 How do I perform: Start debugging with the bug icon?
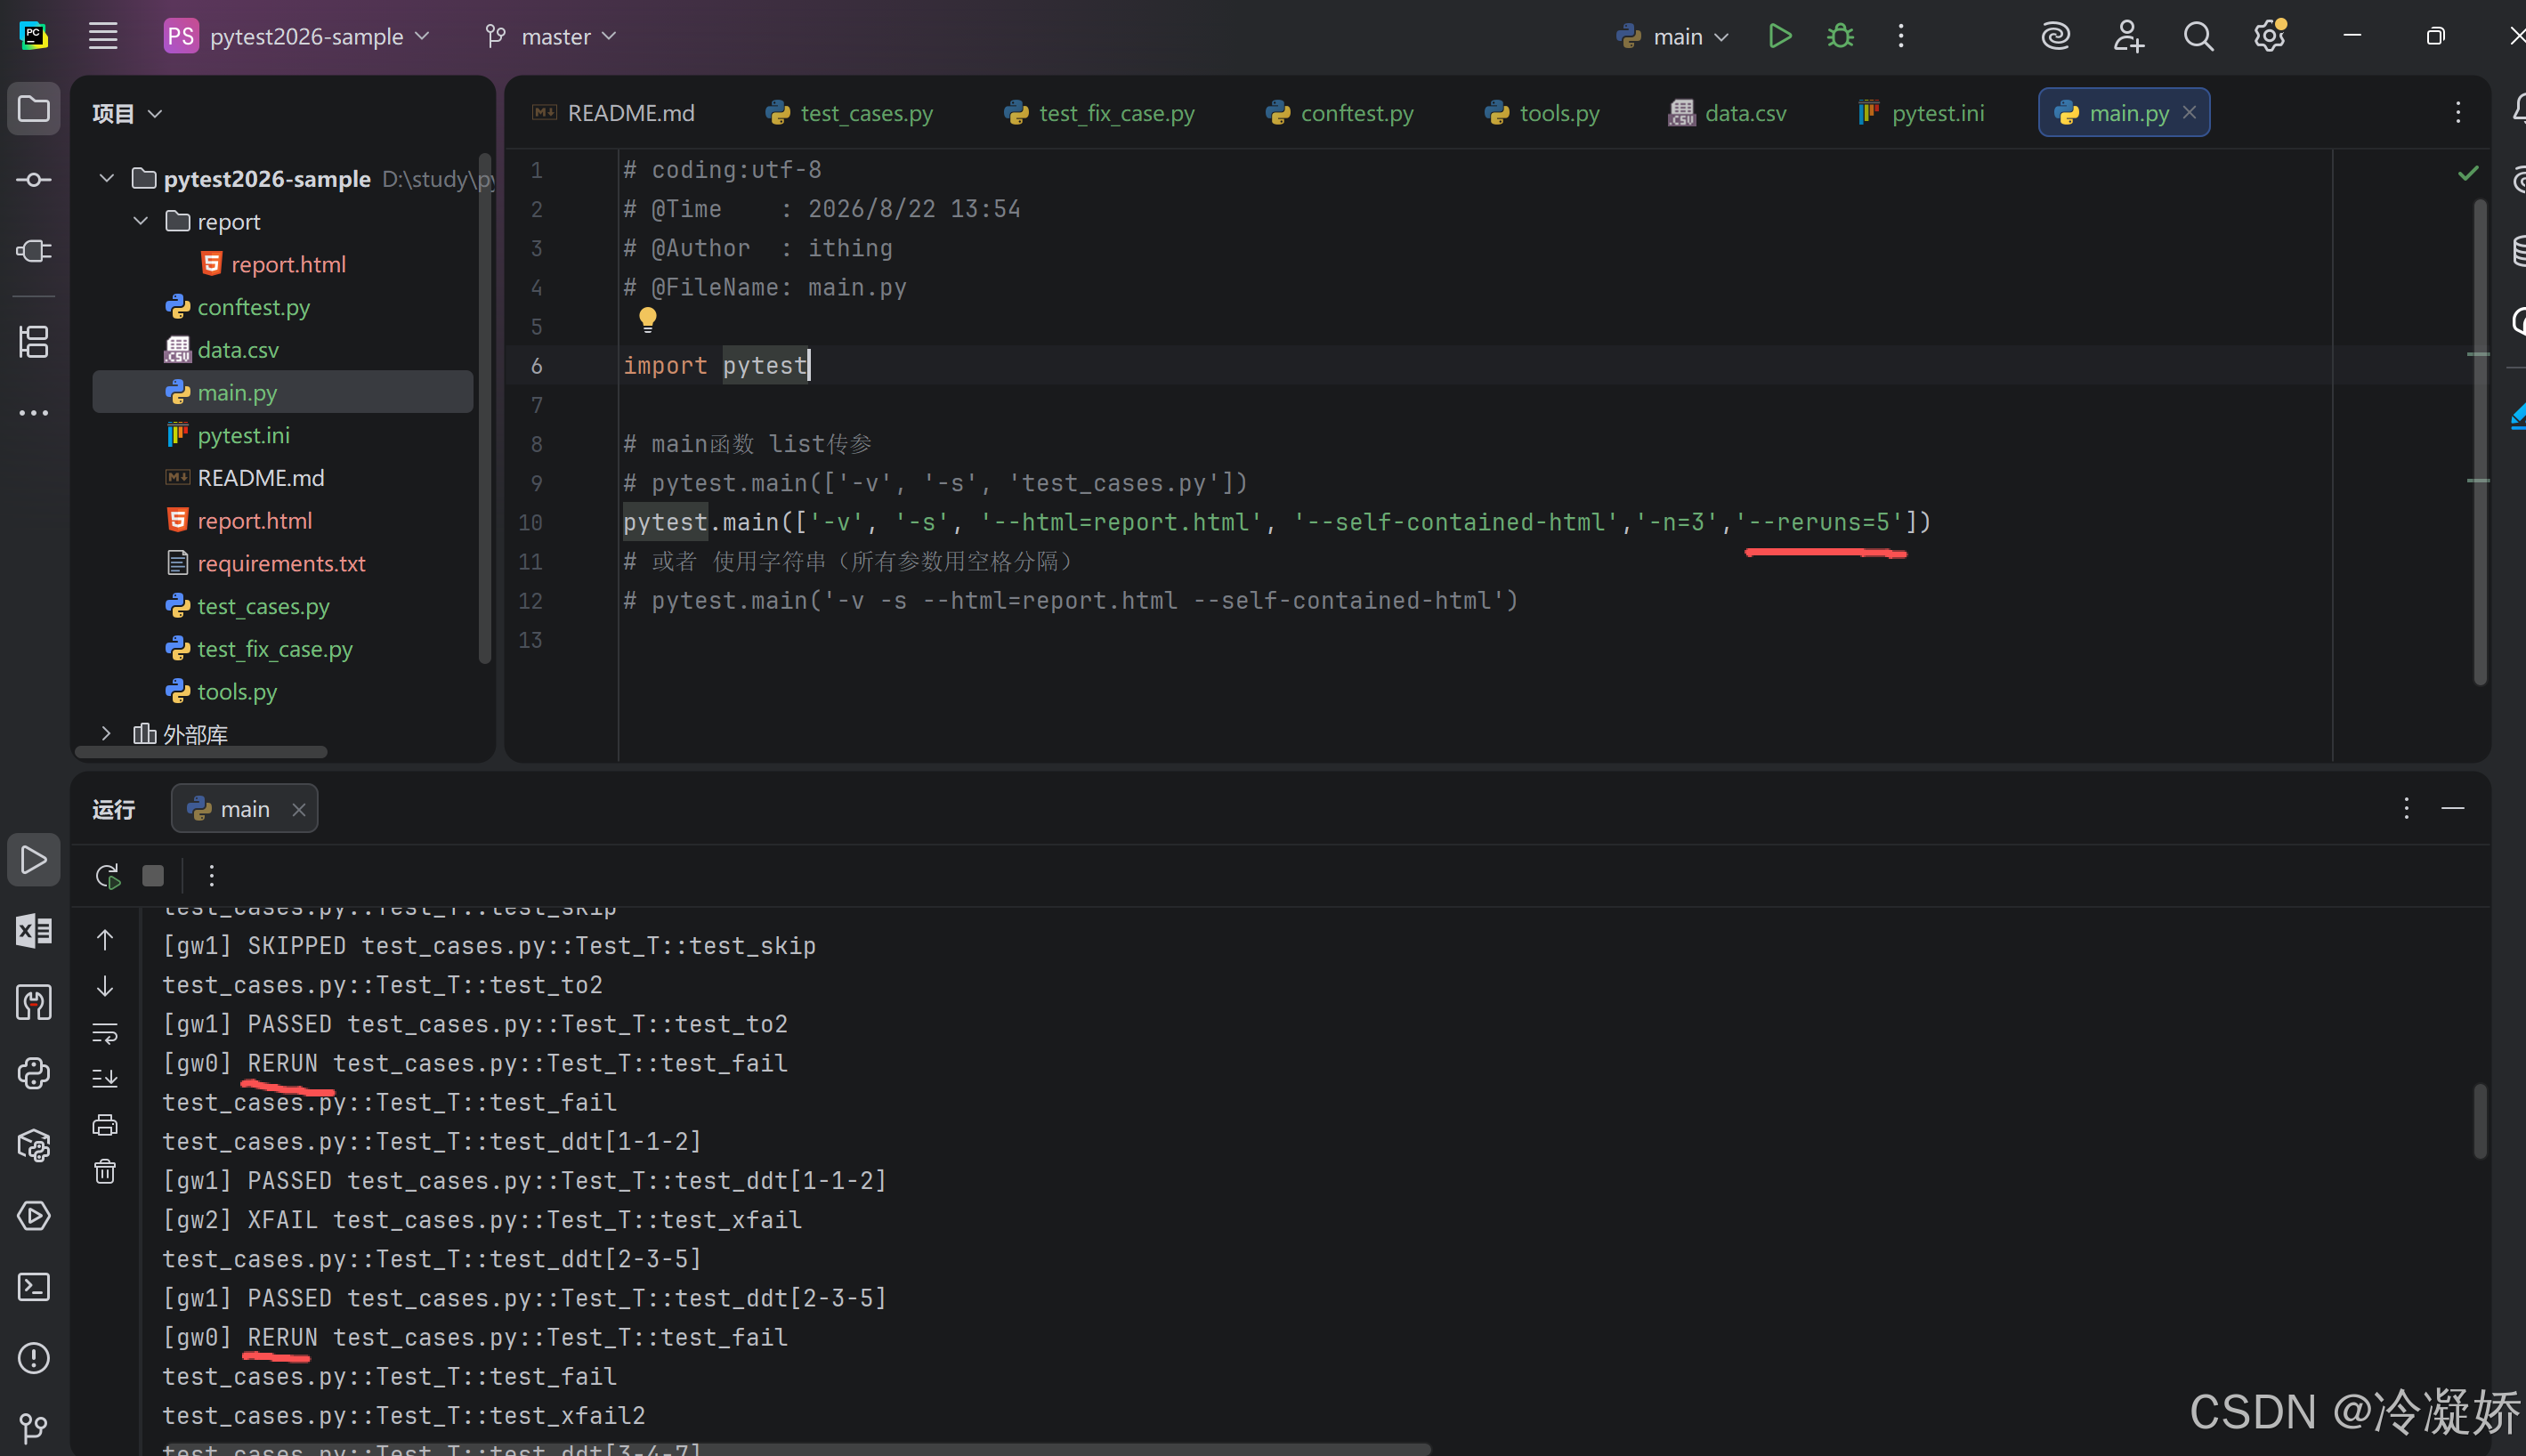(1840, 36)
